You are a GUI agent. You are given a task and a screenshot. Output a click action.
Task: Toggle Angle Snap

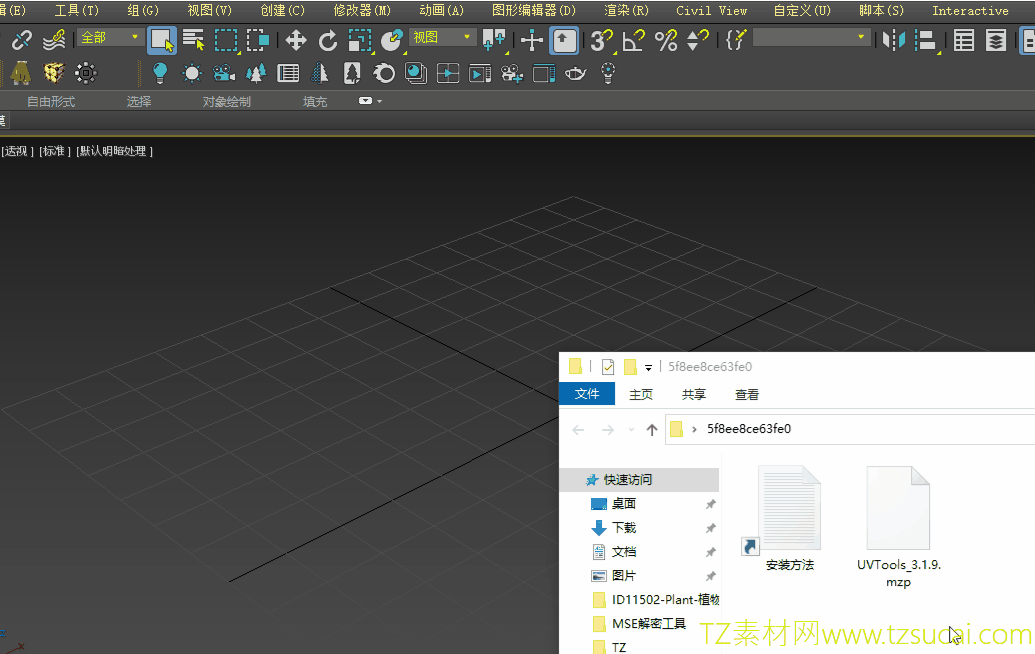[633, 41]
